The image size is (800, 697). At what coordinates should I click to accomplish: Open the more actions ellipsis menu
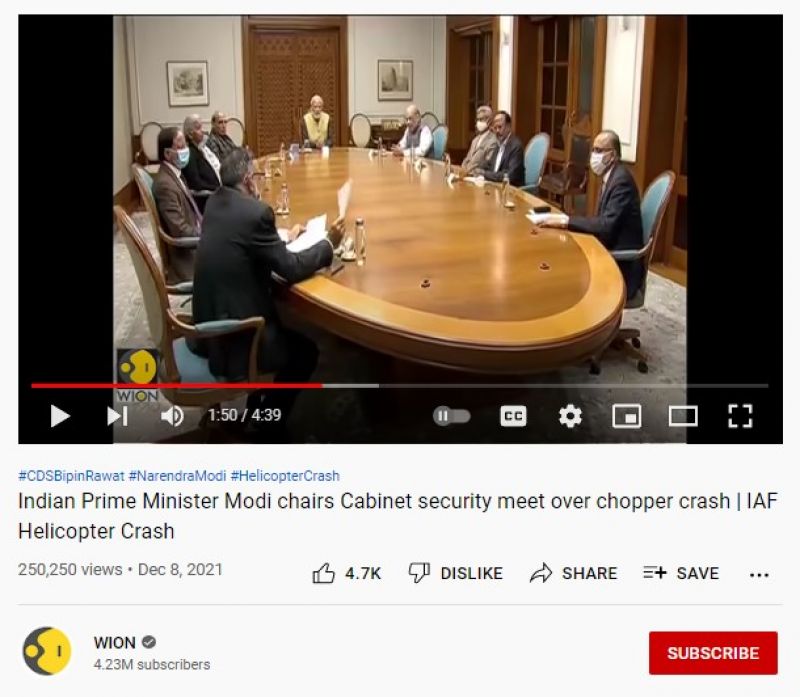759,575
